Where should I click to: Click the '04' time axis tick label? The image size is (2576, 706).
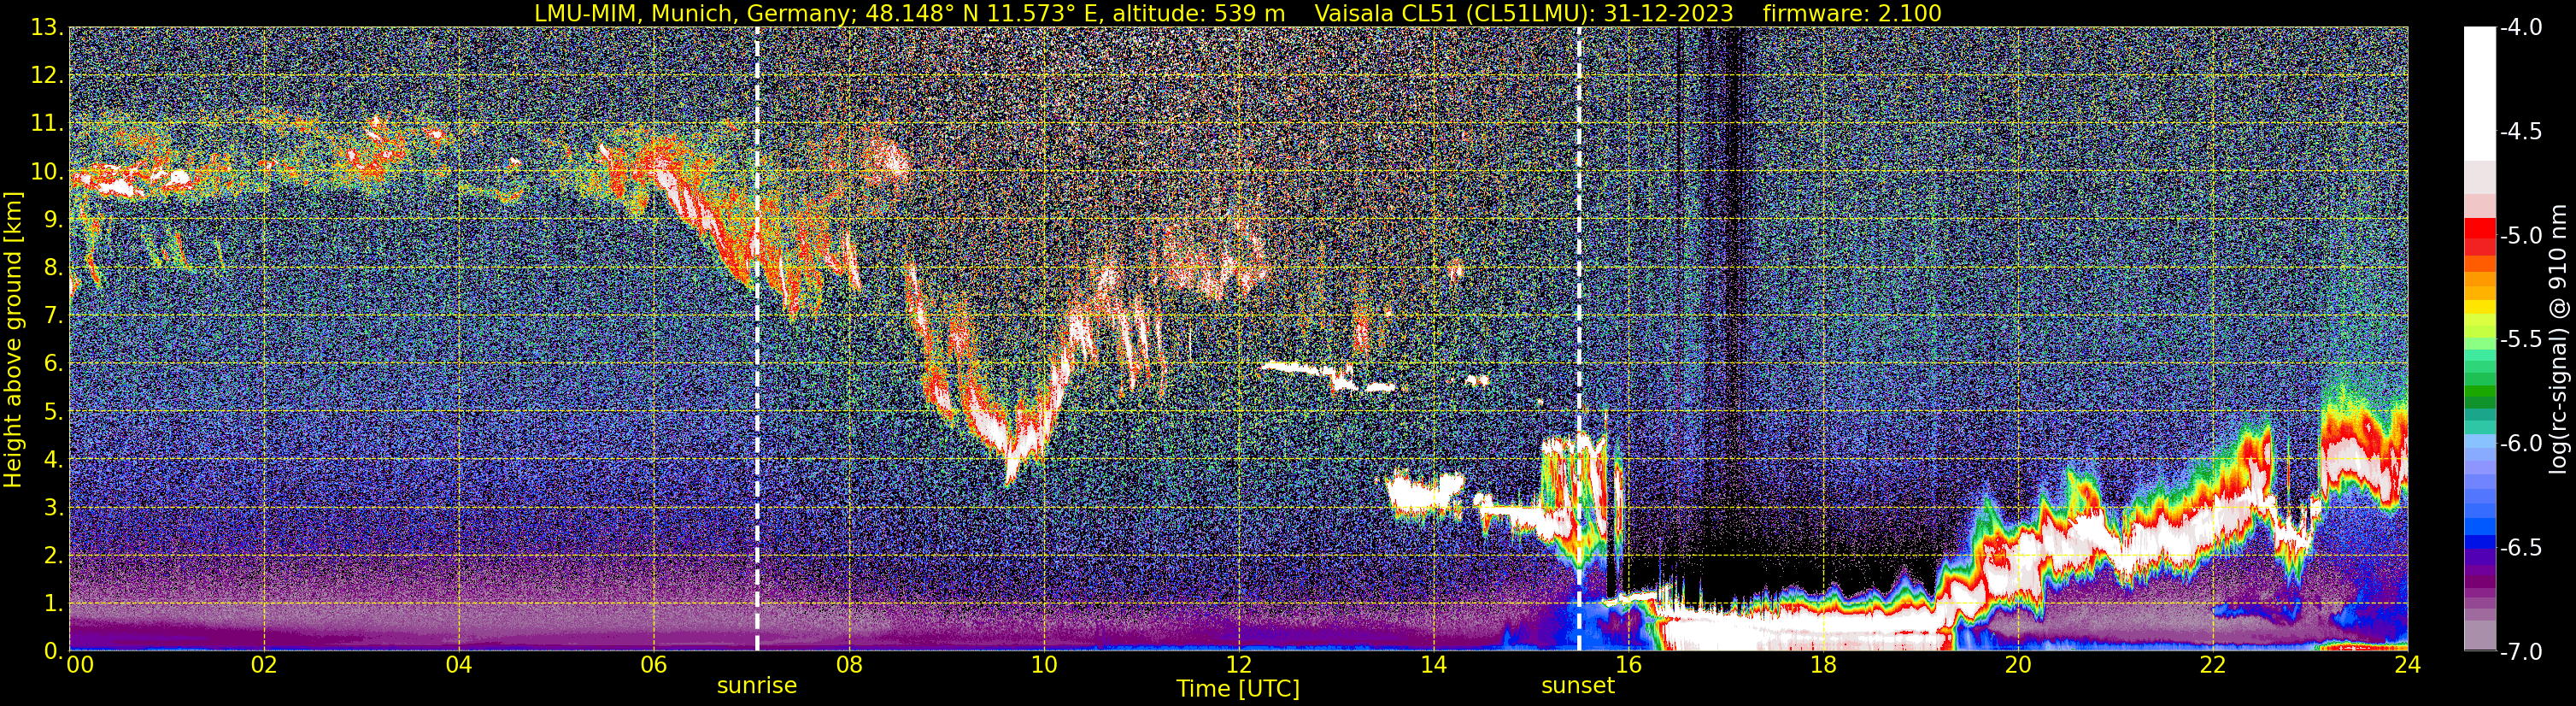click(x=459, y=666)
